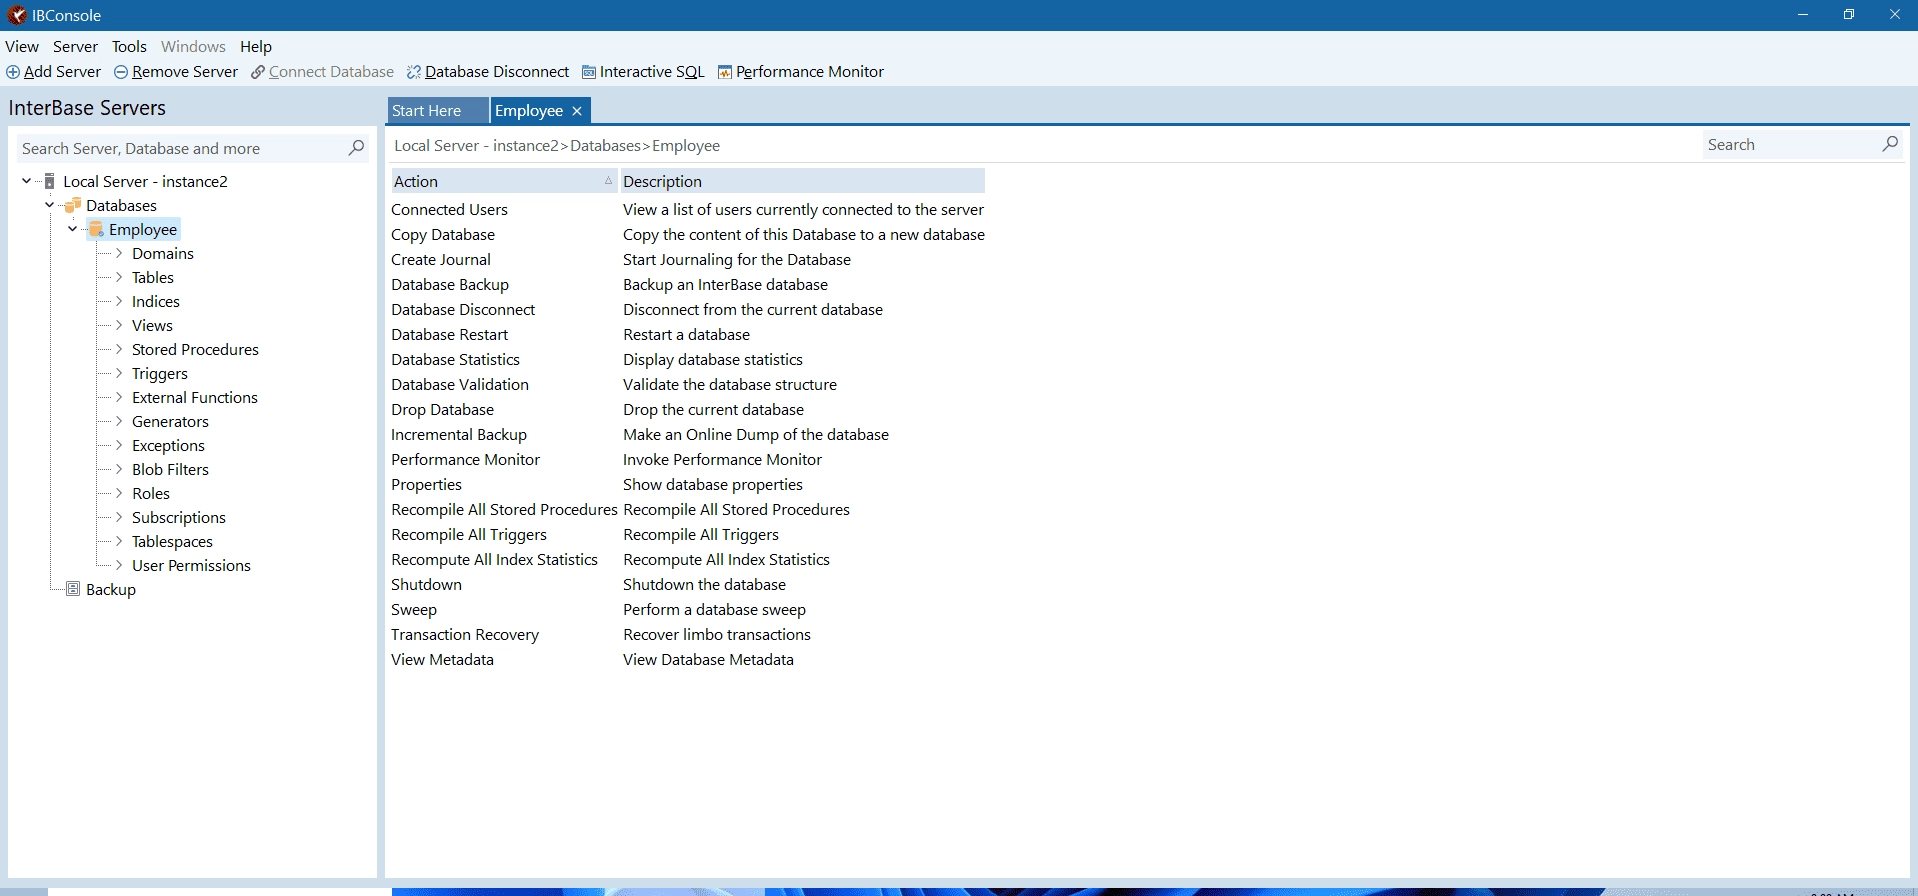The height and width of the screenshot is (896, 1918).
Task: Click the Add Server plus icon
Action: coord(13,72)
